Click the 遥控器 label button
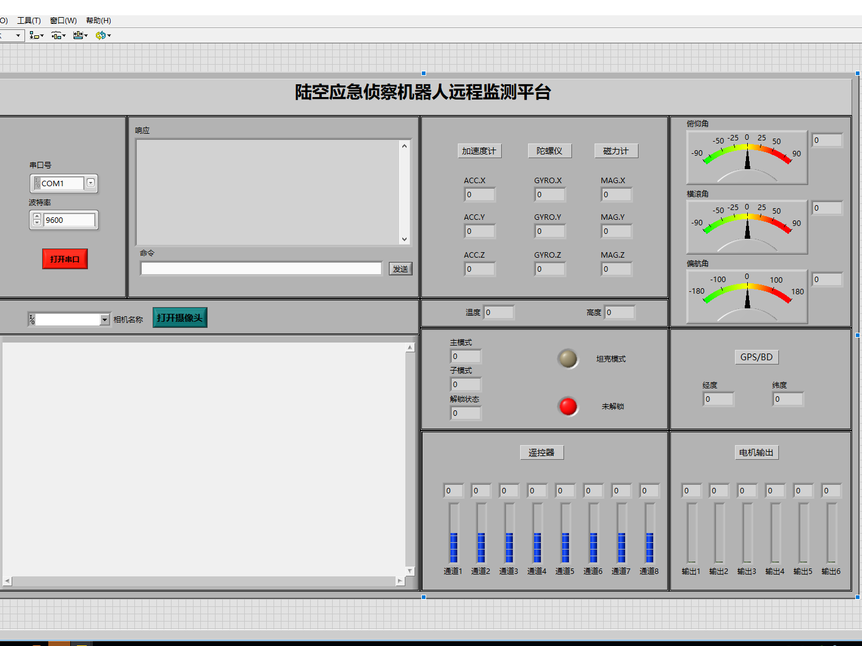 pyautogui.click(x=541, y=452)
